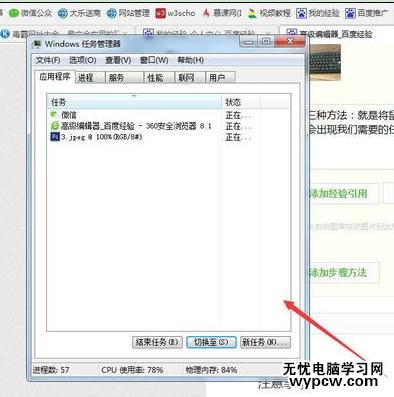Click the 360 browser icon in task list
Screen dimensions: 394x397
54,126
